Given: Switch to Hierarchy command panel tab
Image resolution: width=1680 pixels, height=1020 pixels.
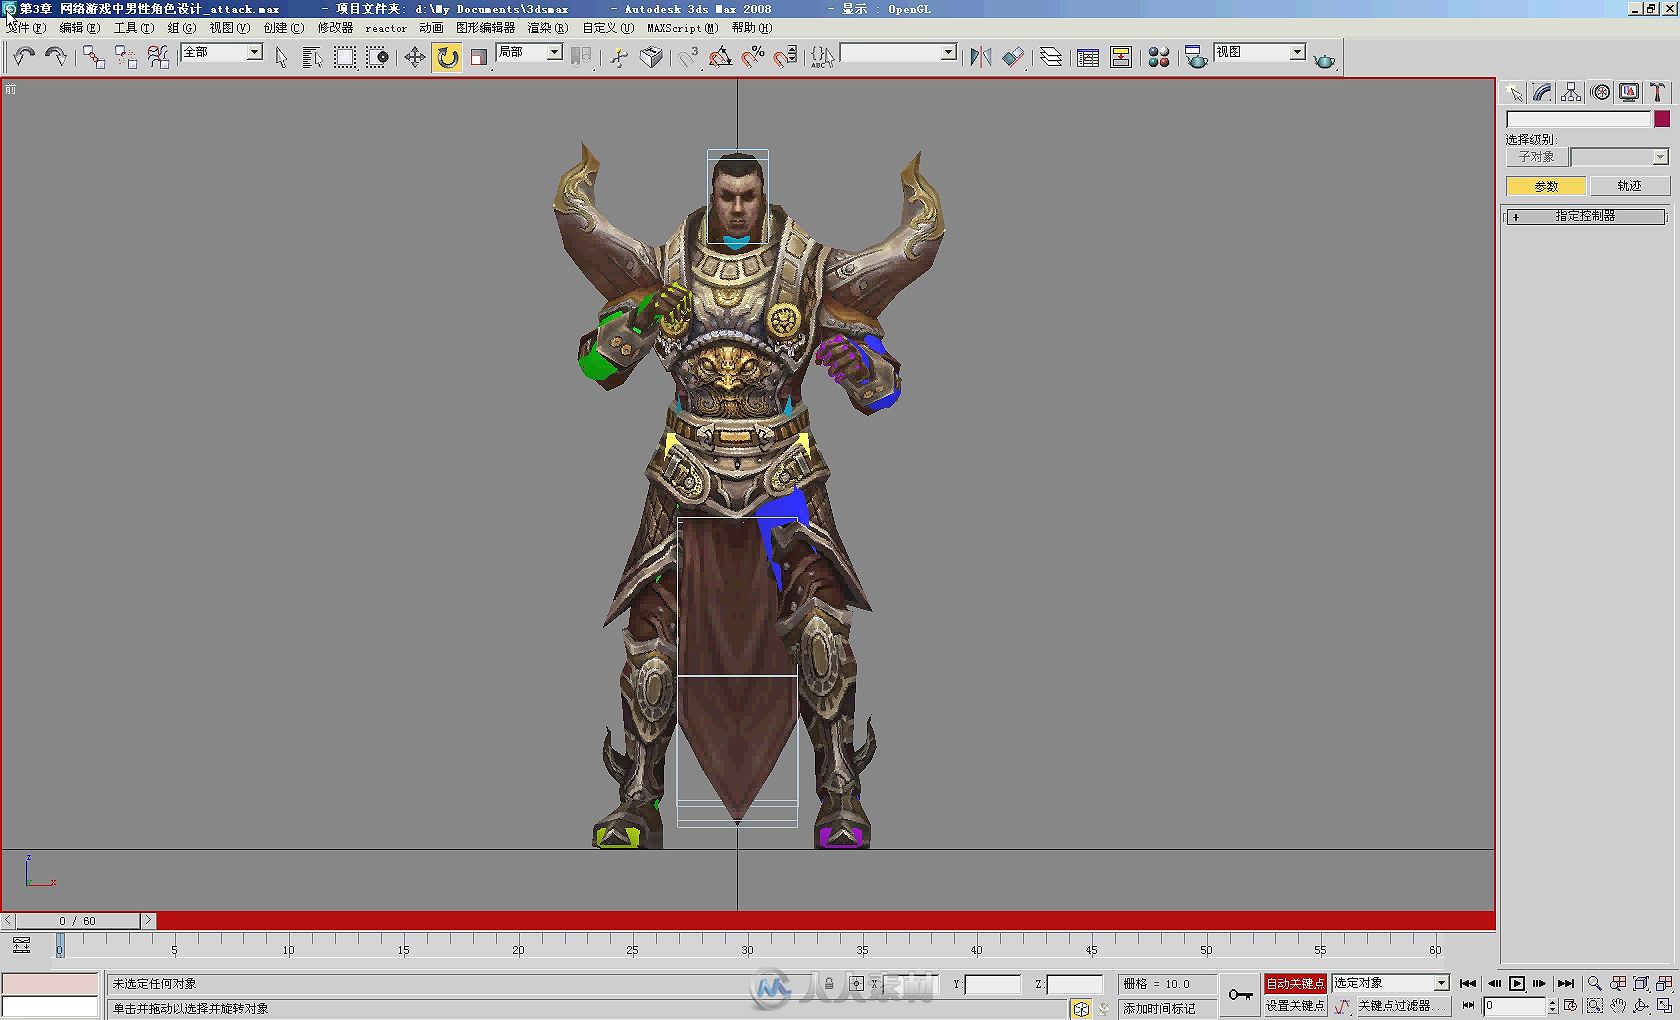Looking at the screenshot, I should (x=1571, y=93).
